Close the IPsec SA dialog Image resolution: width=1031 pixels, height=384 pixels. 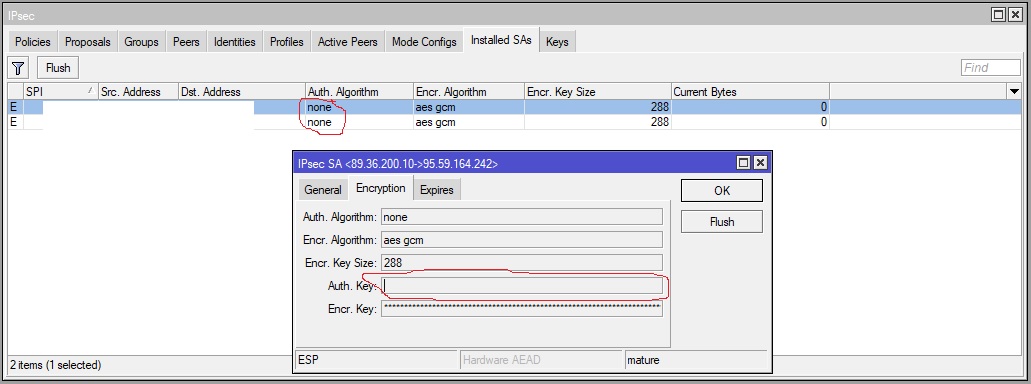point(760,163)
